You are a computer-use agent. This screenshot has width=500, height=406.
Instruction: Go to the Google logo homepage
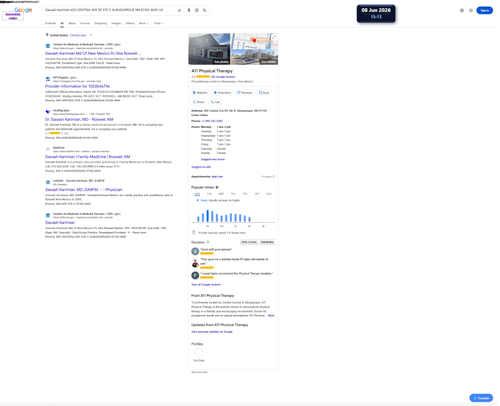click(x=23, y=10)
